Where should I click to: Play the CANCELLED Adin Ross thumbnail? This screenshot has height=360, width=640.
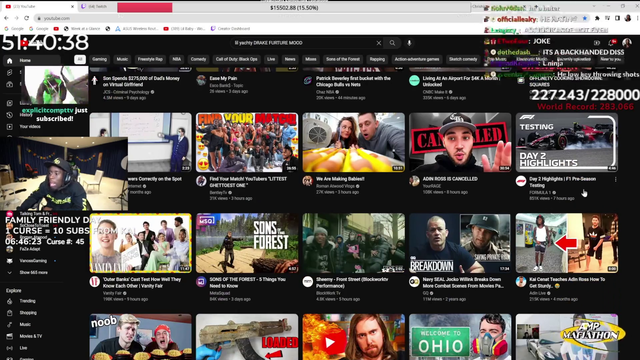(460, 142)
